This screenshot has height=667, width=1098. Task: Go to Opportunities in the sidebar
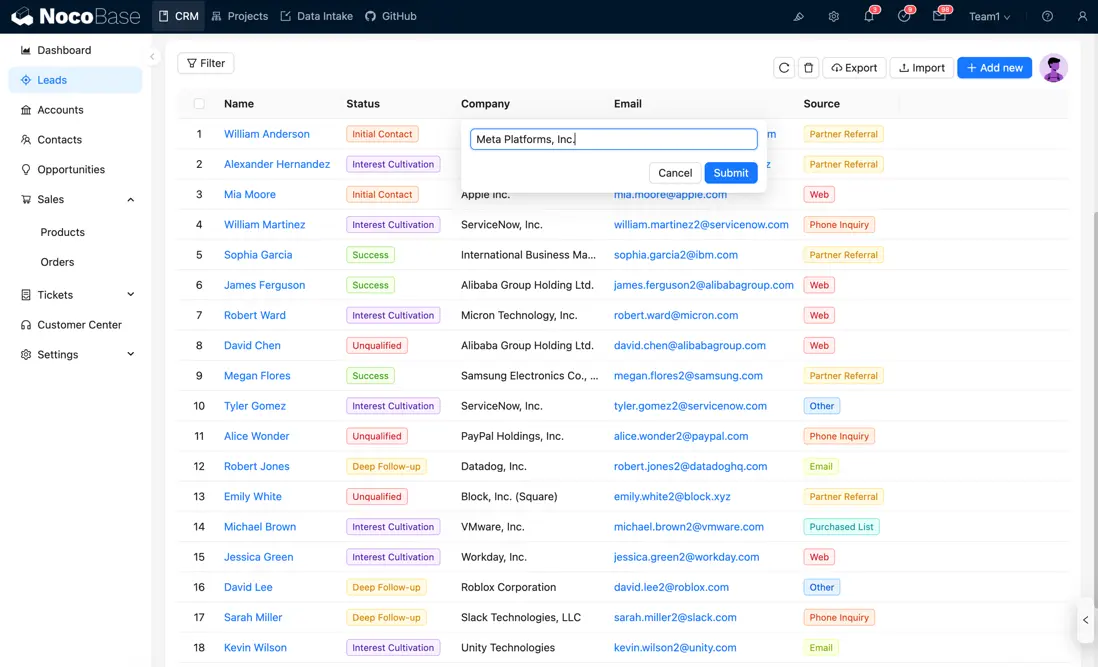[71, 170]
